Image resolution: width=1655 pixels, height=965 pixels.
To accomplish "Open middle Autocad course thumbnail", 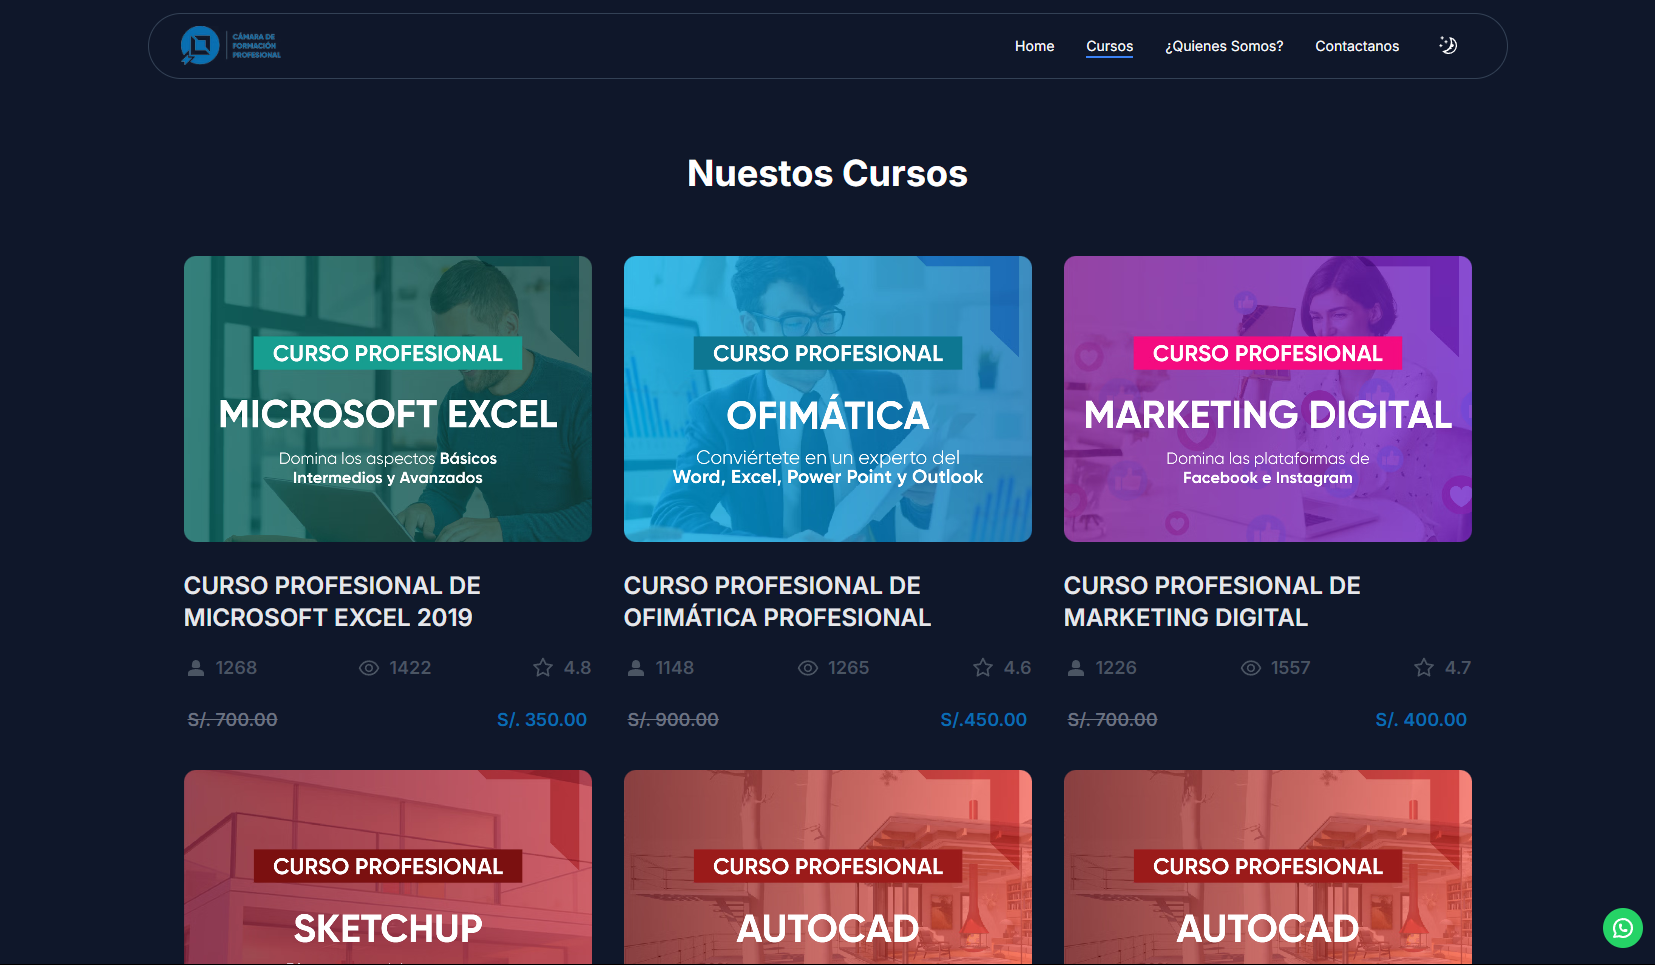I will (828, 867).
